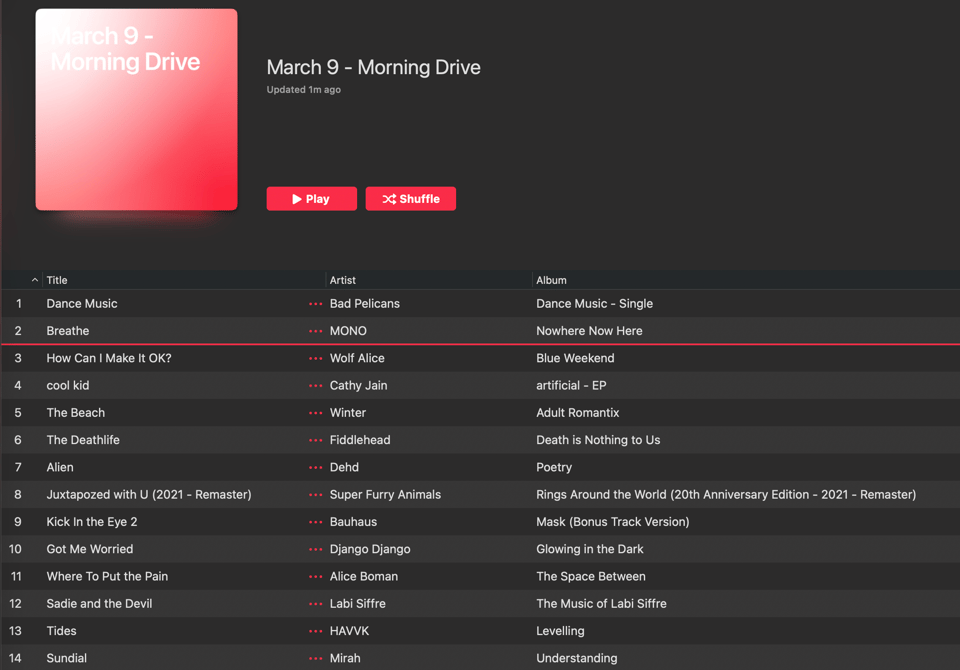This screenshot has width=960, height=670.
Task: Open more options for Dance Music track
Action: point(316,304)
